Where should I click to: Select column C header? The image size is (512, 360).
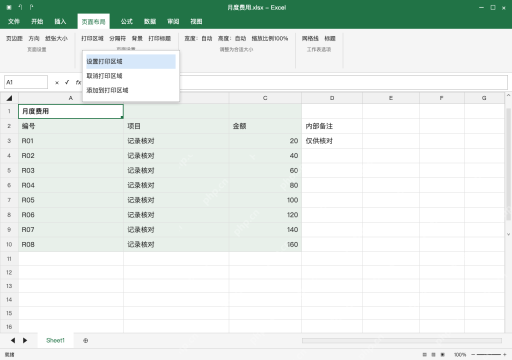click(x=265, y=98)
